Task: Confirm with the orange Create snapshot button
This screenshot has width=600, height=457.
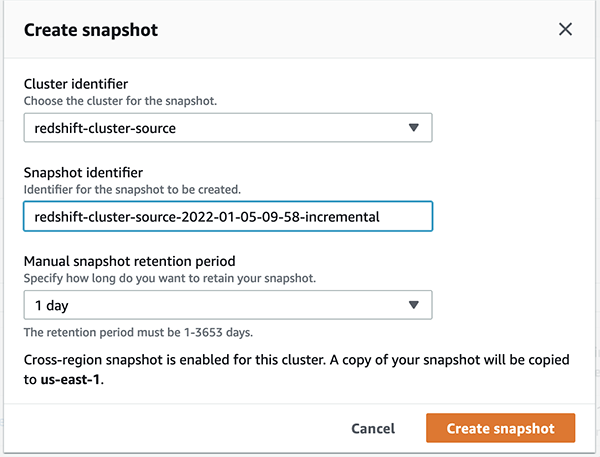Action: [500, 428]
